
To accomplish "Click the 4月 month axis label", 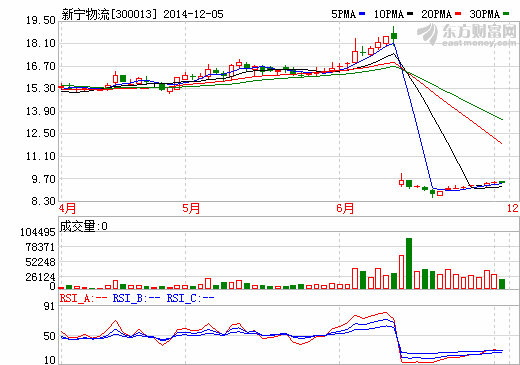I will [x=67, y=209].
